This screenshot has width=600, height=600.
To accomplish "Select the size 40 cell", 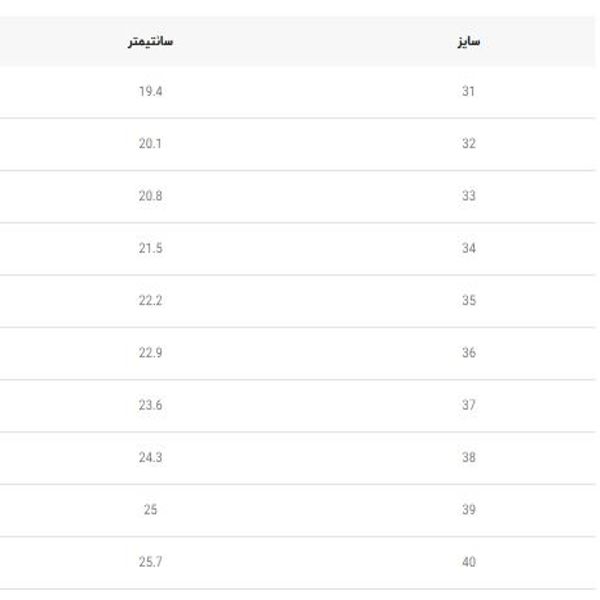I will 469,562.
